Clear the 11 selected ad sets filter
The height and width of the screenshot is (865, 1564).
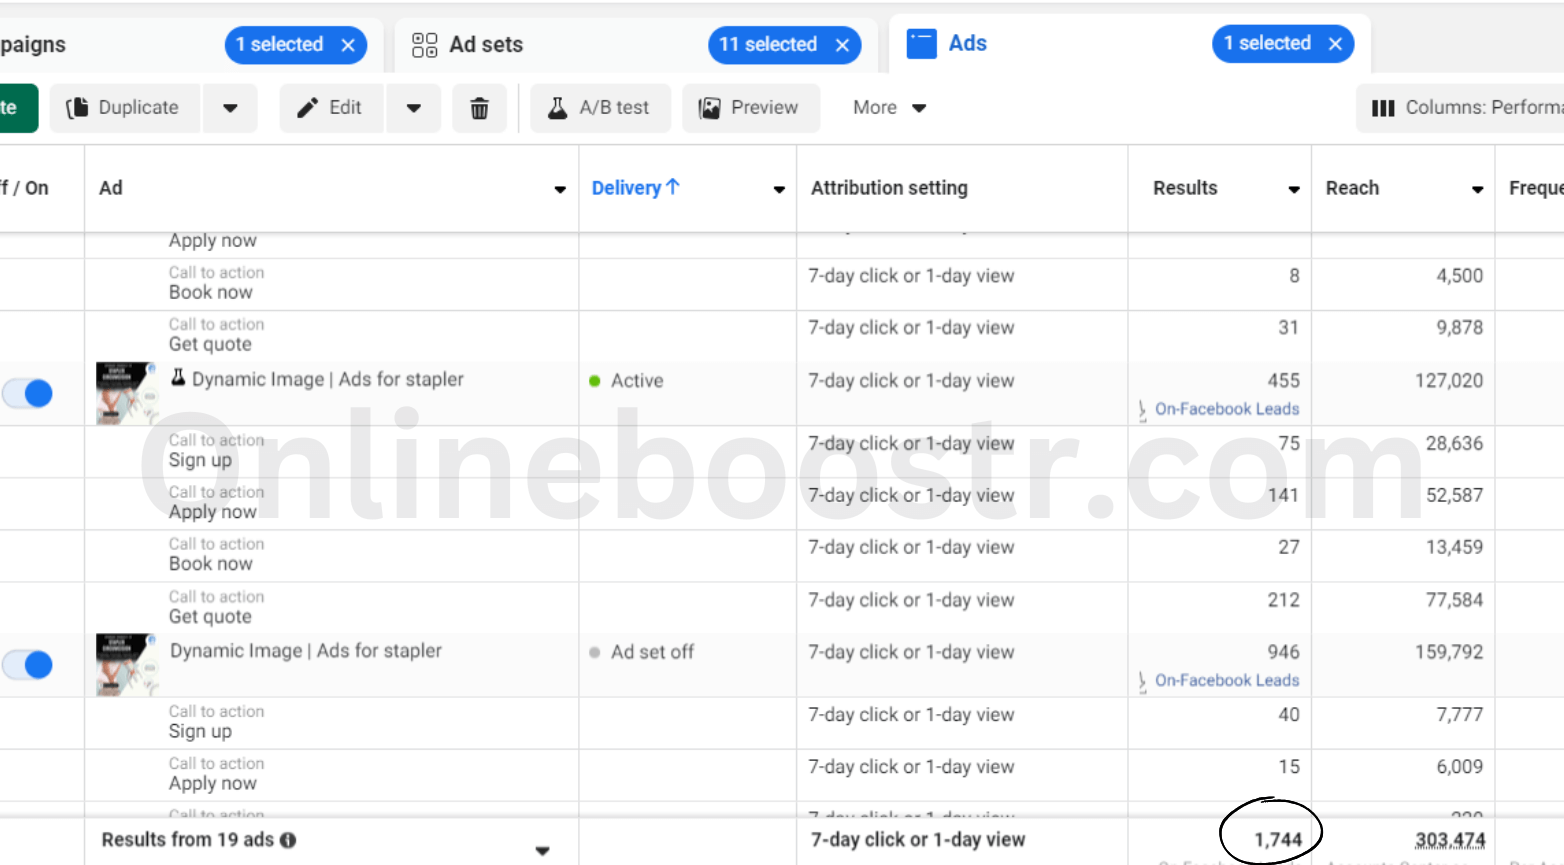[842, 45]
